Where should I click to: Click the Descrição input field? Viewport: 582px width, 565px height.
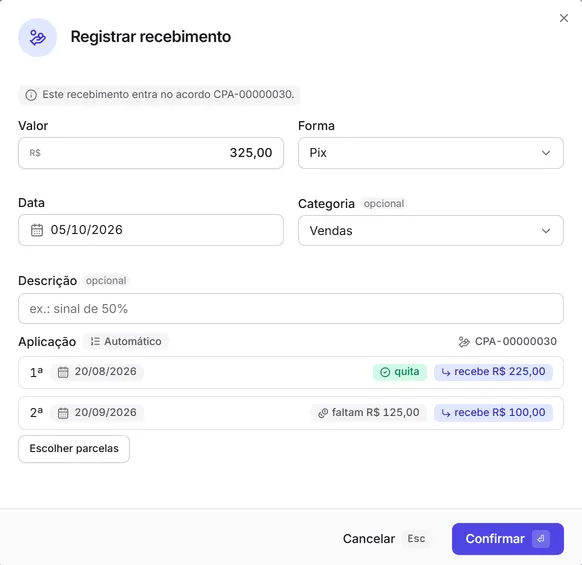click(x=291, y=308)
